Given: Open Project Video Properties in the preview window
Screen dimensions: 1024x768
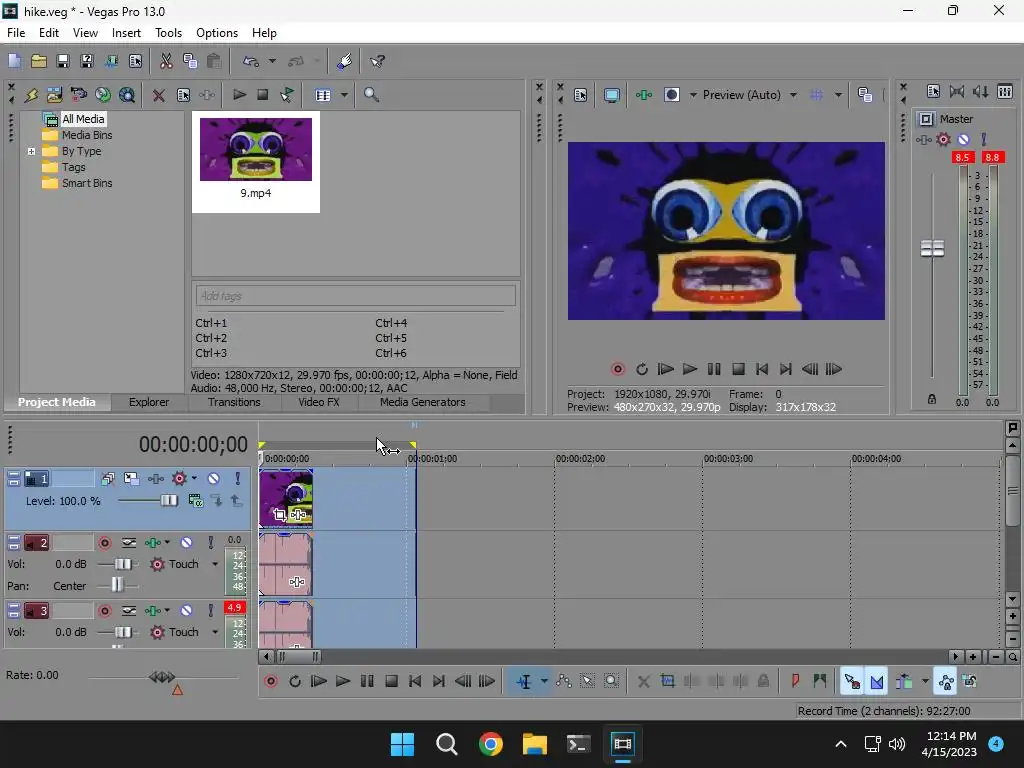Looking at the screenshot, I should click(x=581, y=95).
